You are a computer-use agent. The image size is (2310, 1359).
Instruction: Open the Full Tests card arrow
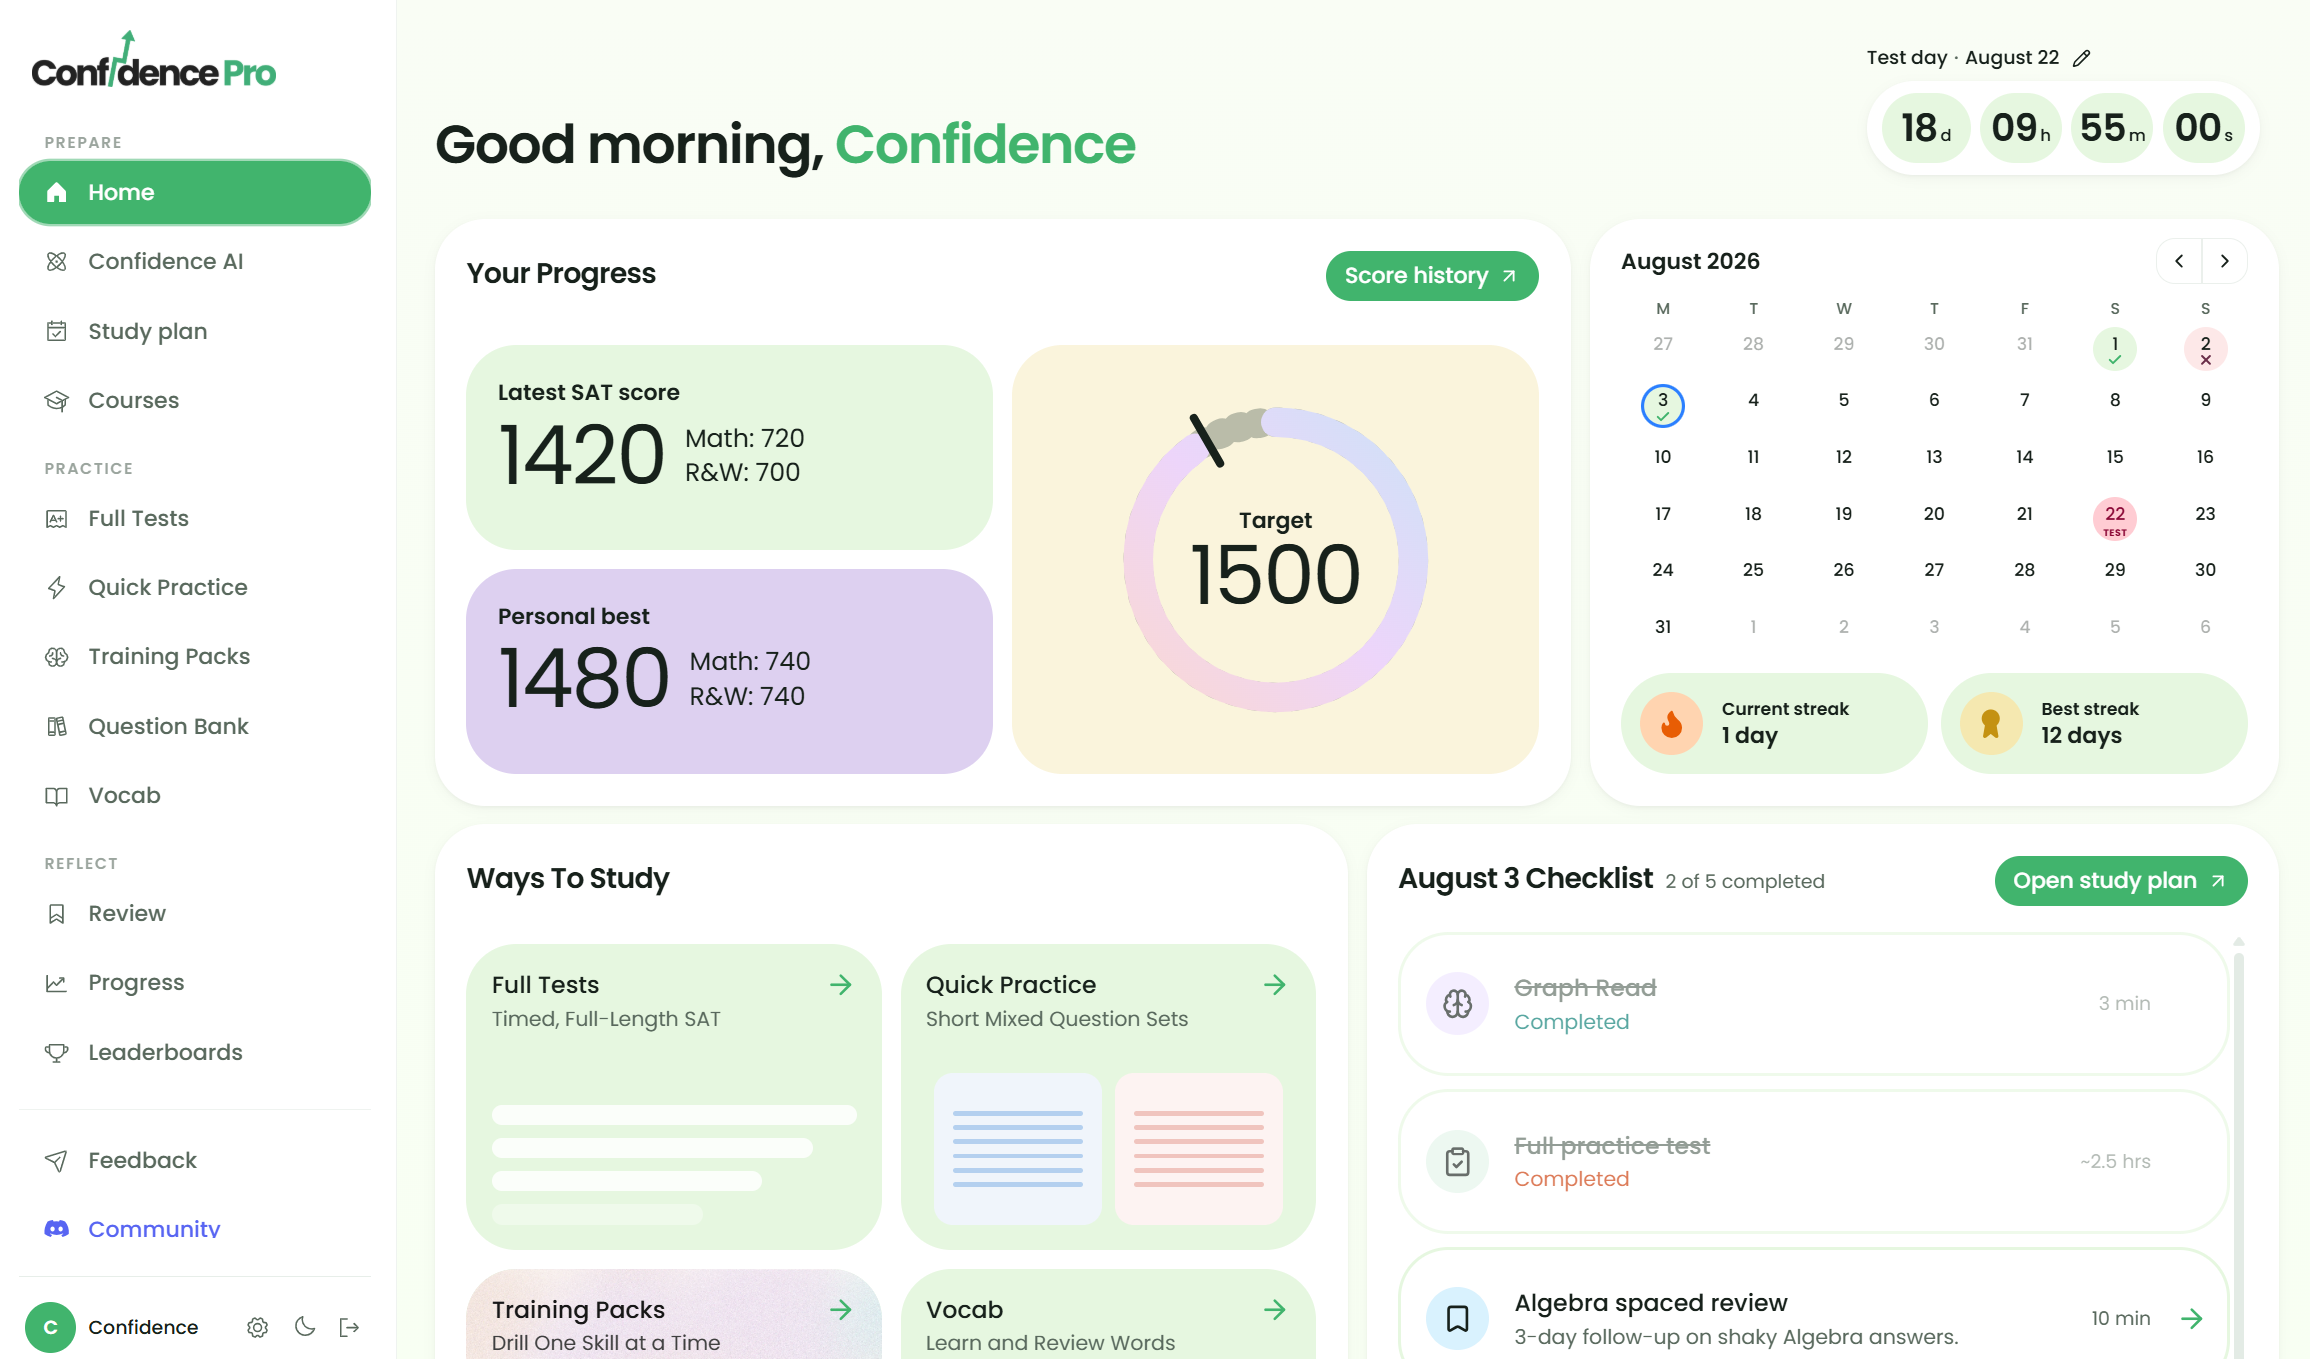[x=841, y=985]
